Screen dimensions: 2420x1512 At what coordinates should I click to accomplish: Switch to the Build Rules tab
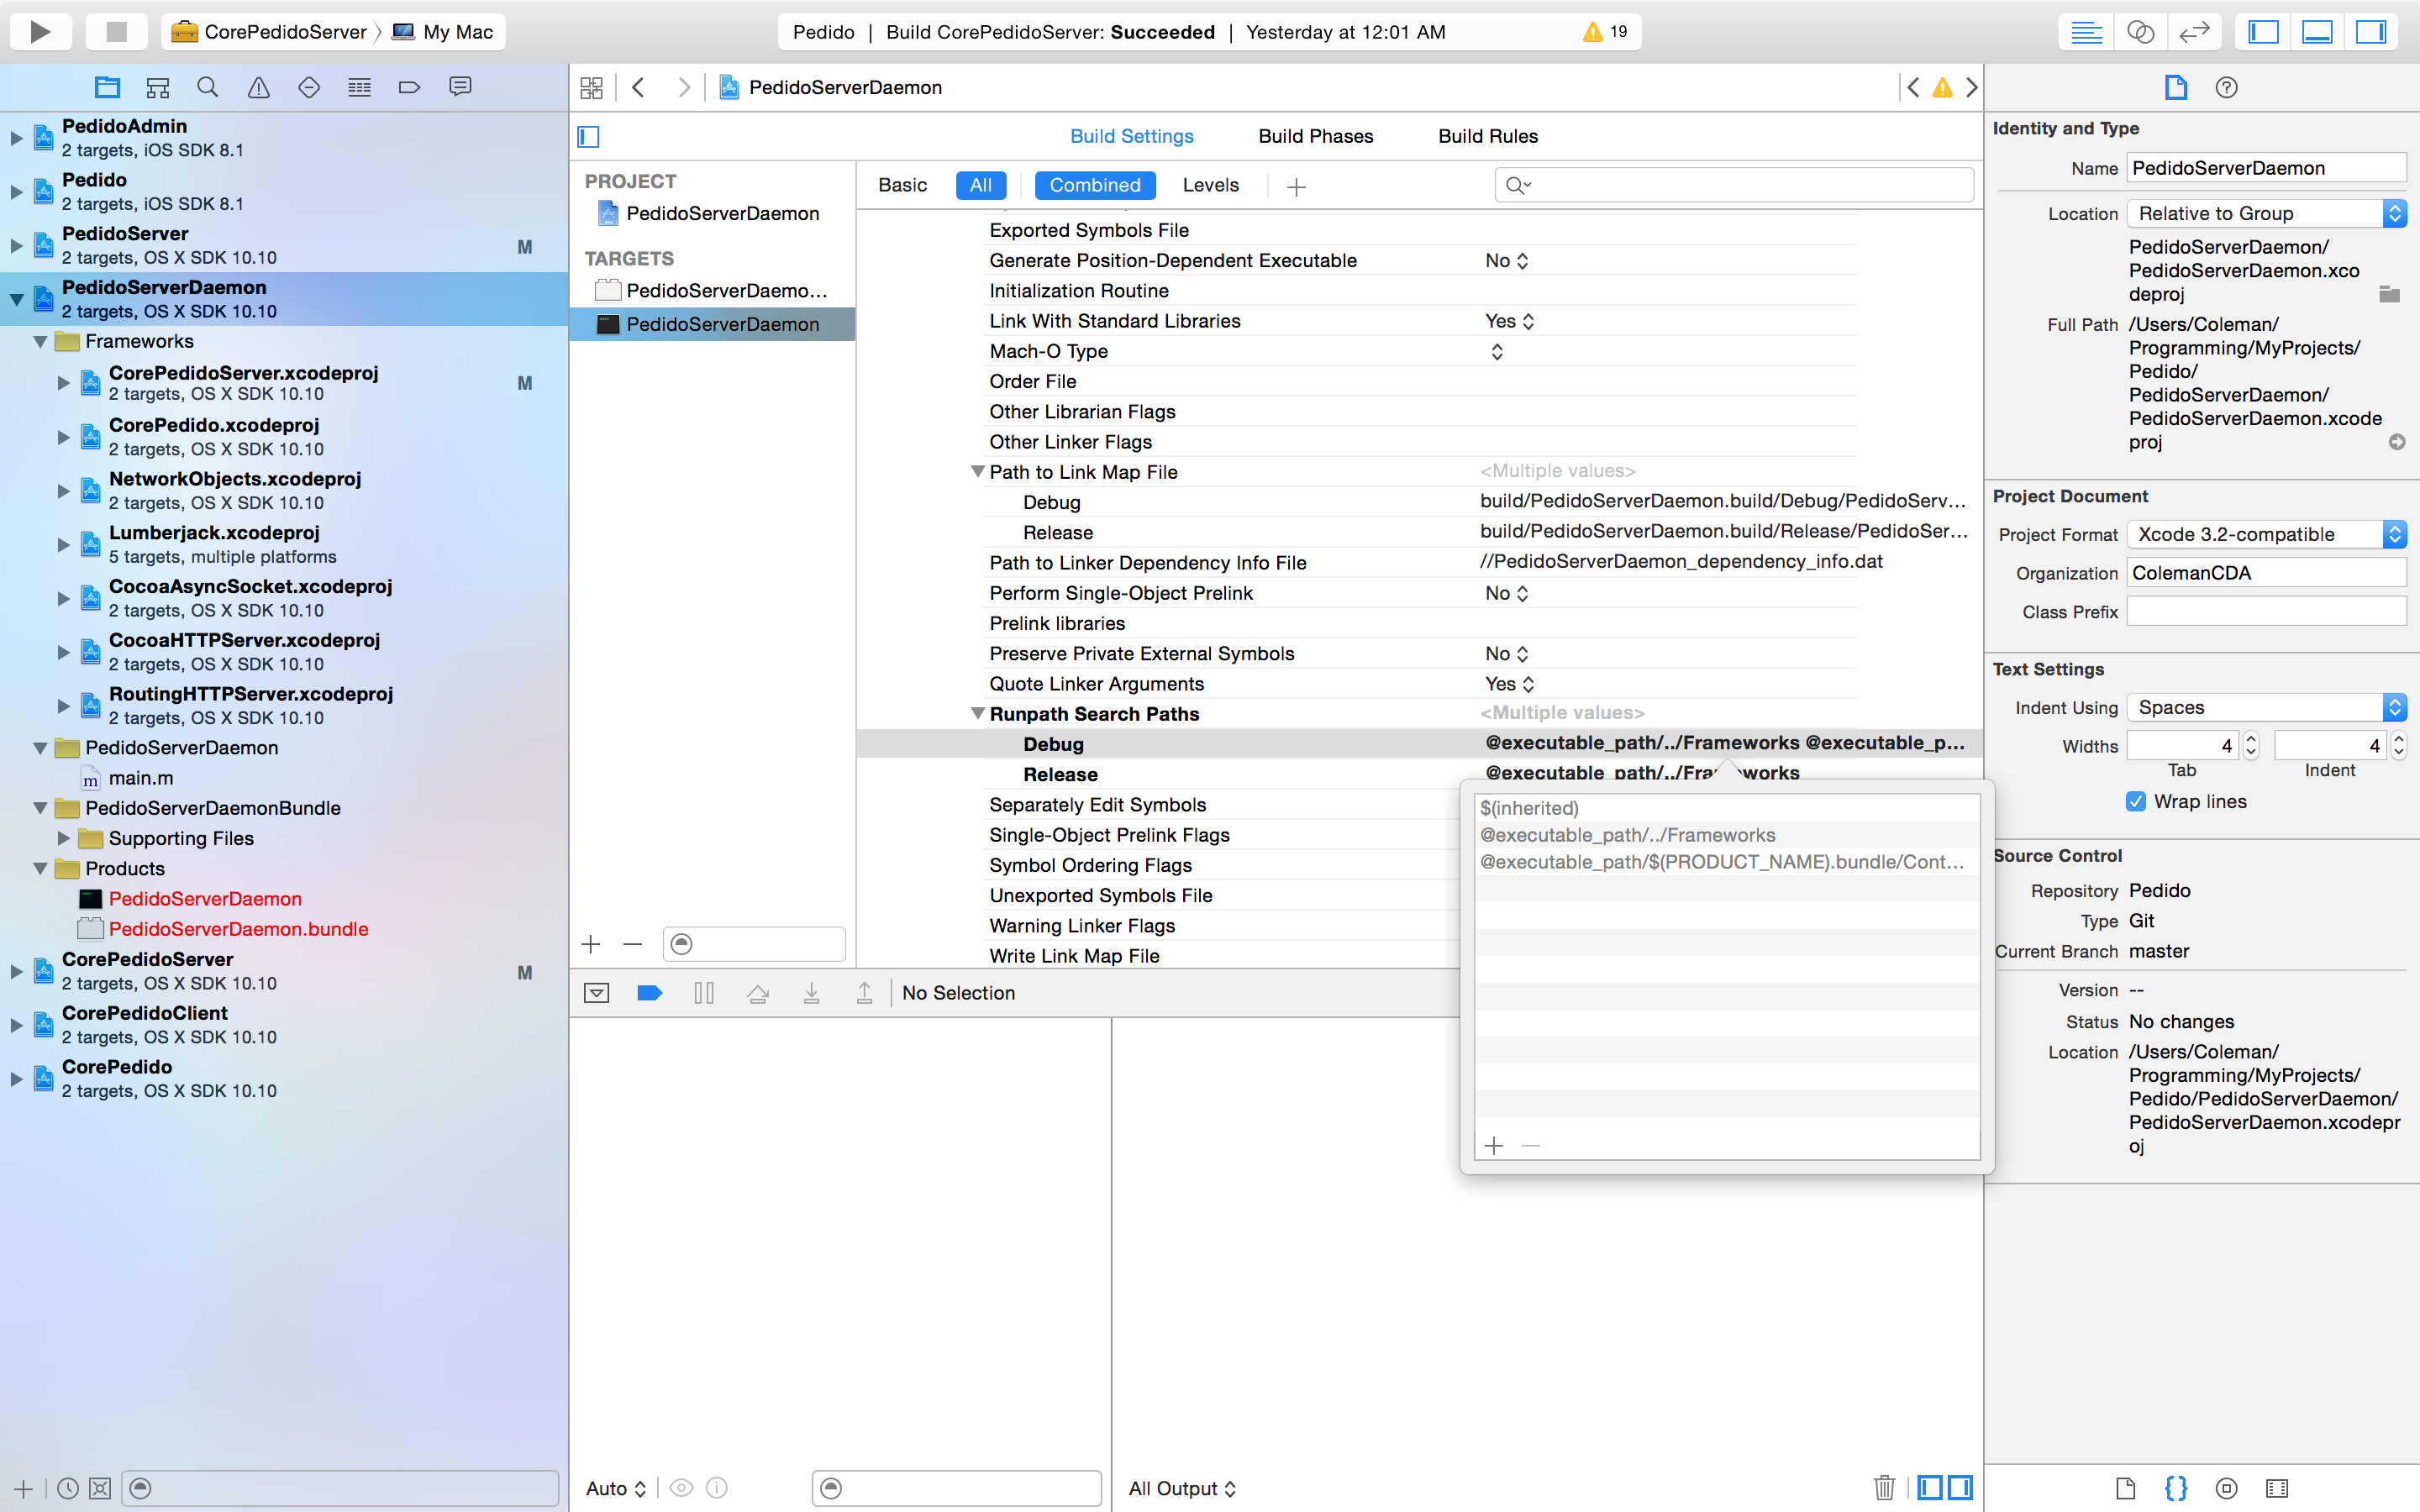click(x=1488, y=136)
